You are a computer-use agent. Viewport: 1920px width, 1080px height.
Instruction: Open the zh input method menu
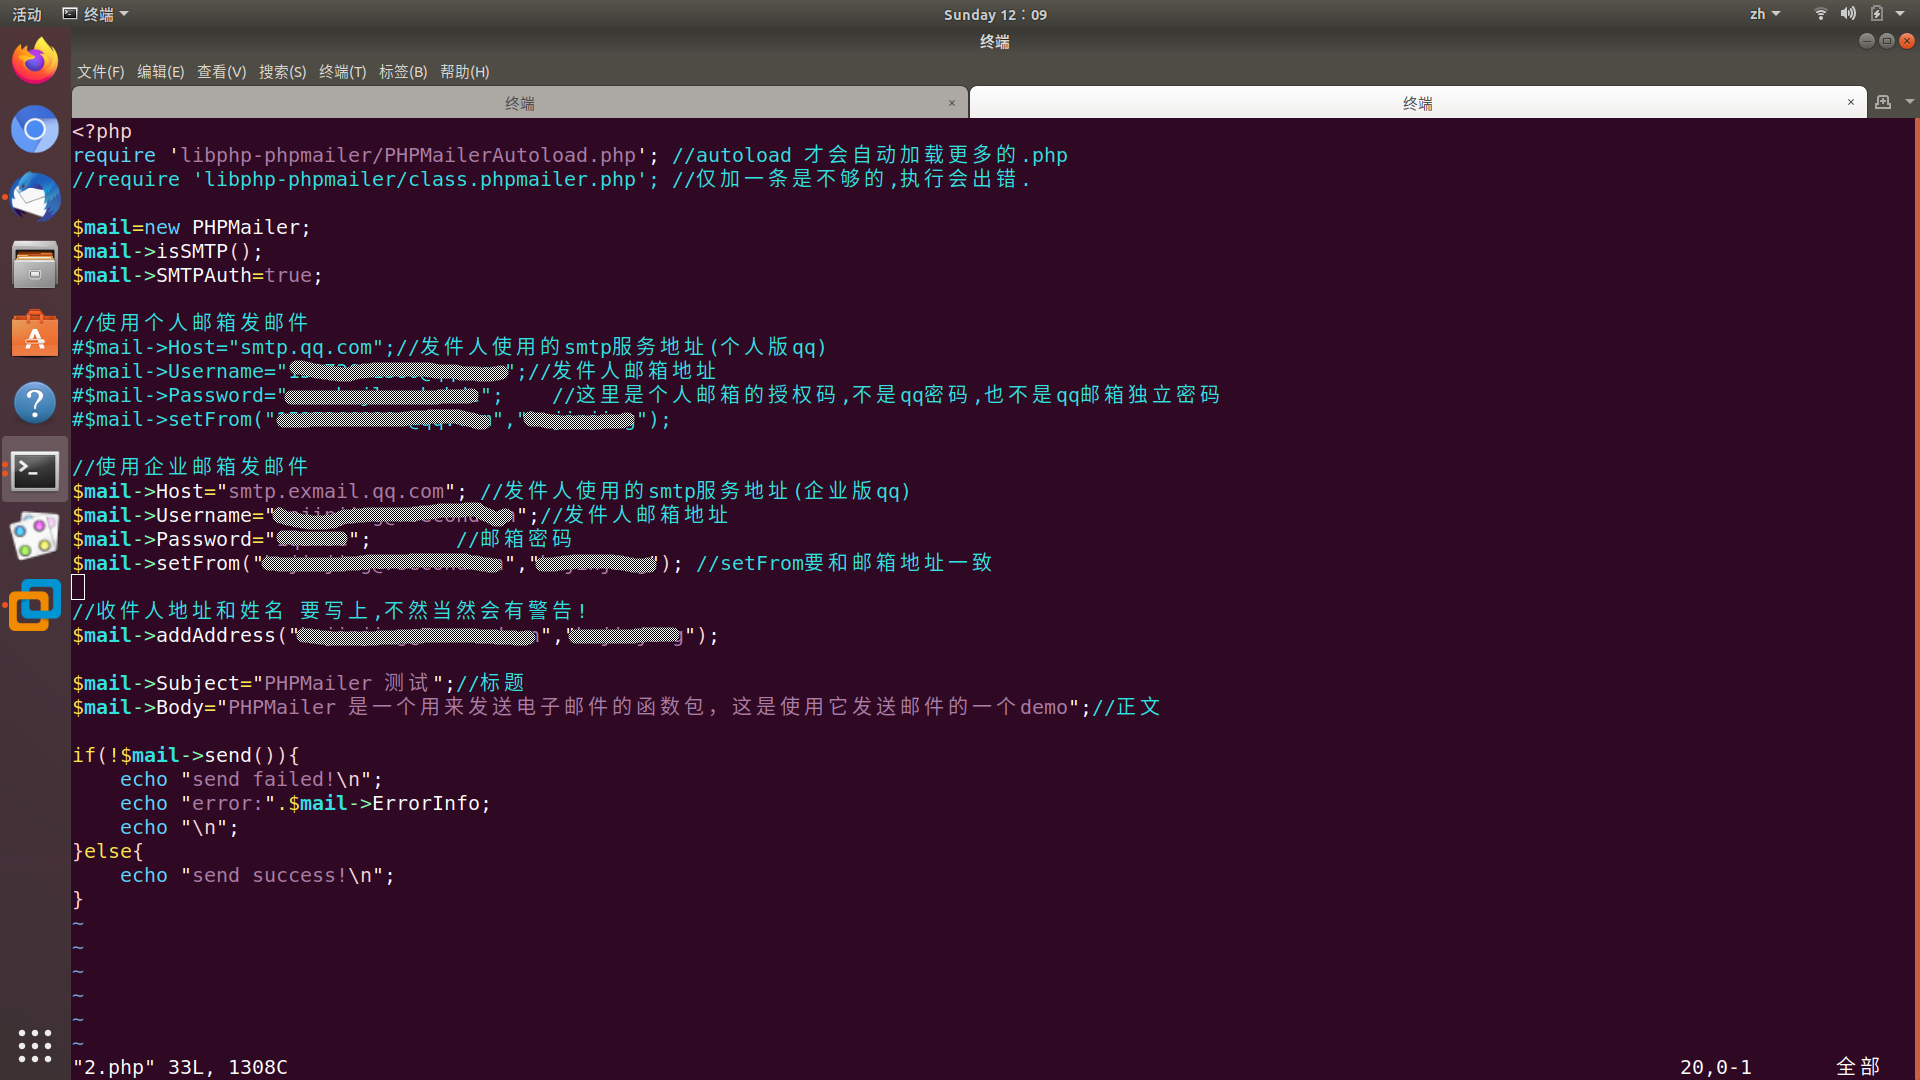click(x=1764, y=14)
